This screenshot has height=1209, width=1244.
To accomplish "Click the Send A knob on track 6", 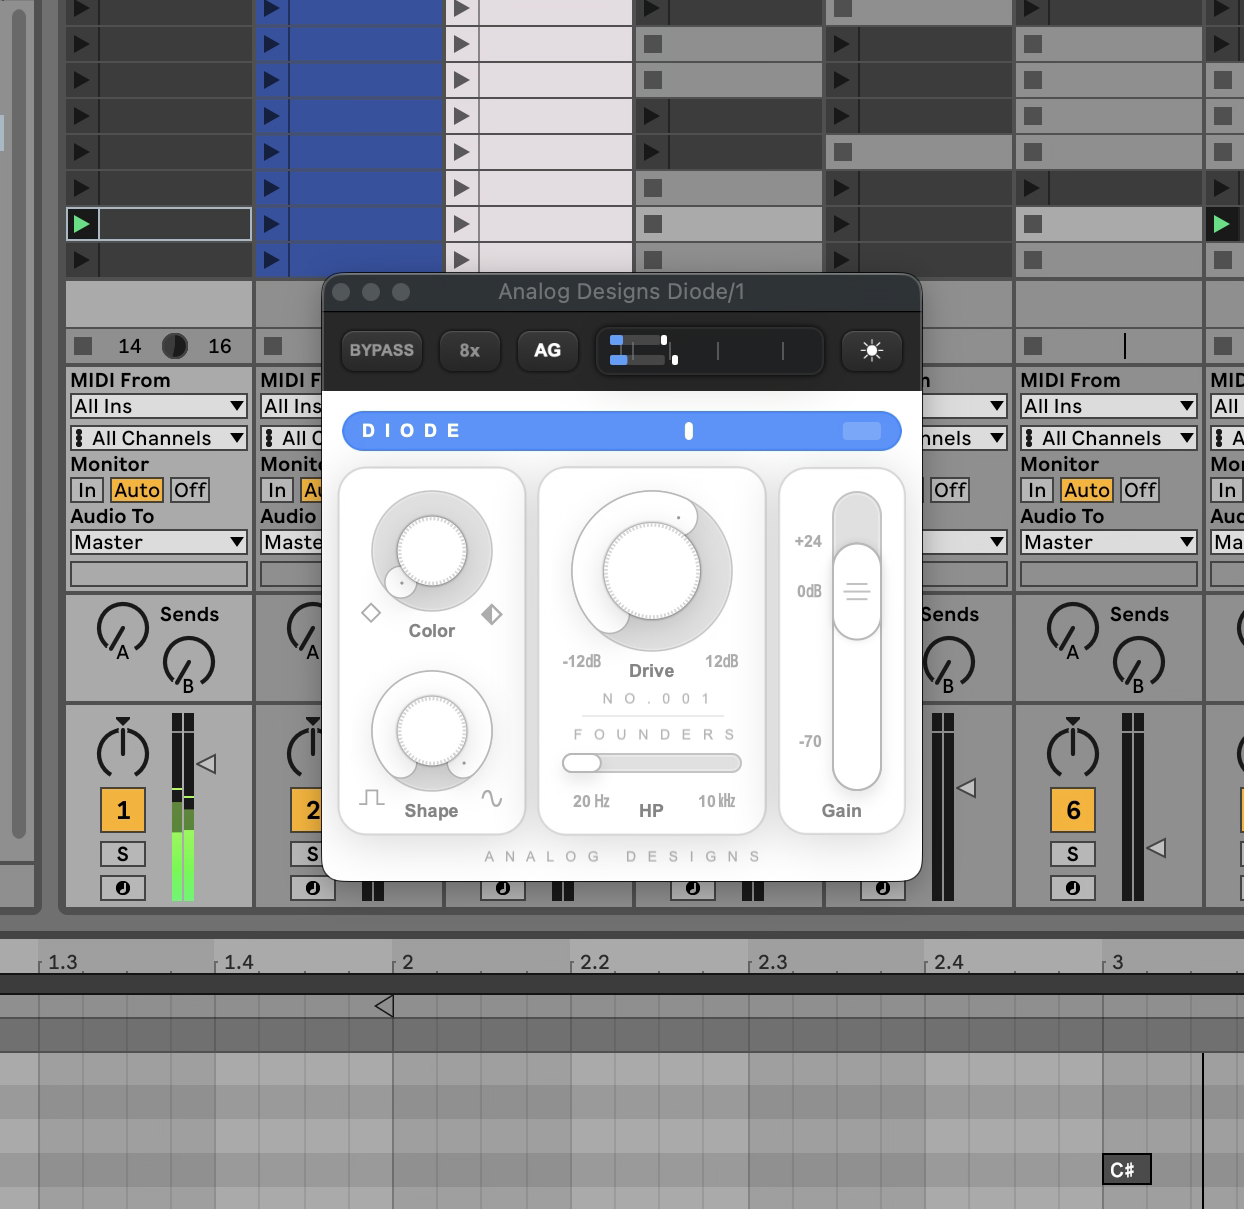I will [x=1072, y=630].
